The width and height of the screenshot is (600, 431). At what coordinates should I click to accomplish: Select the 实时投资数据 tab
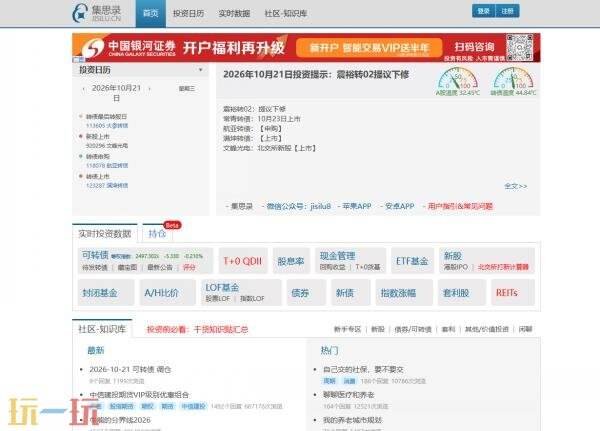coord(105,233)
